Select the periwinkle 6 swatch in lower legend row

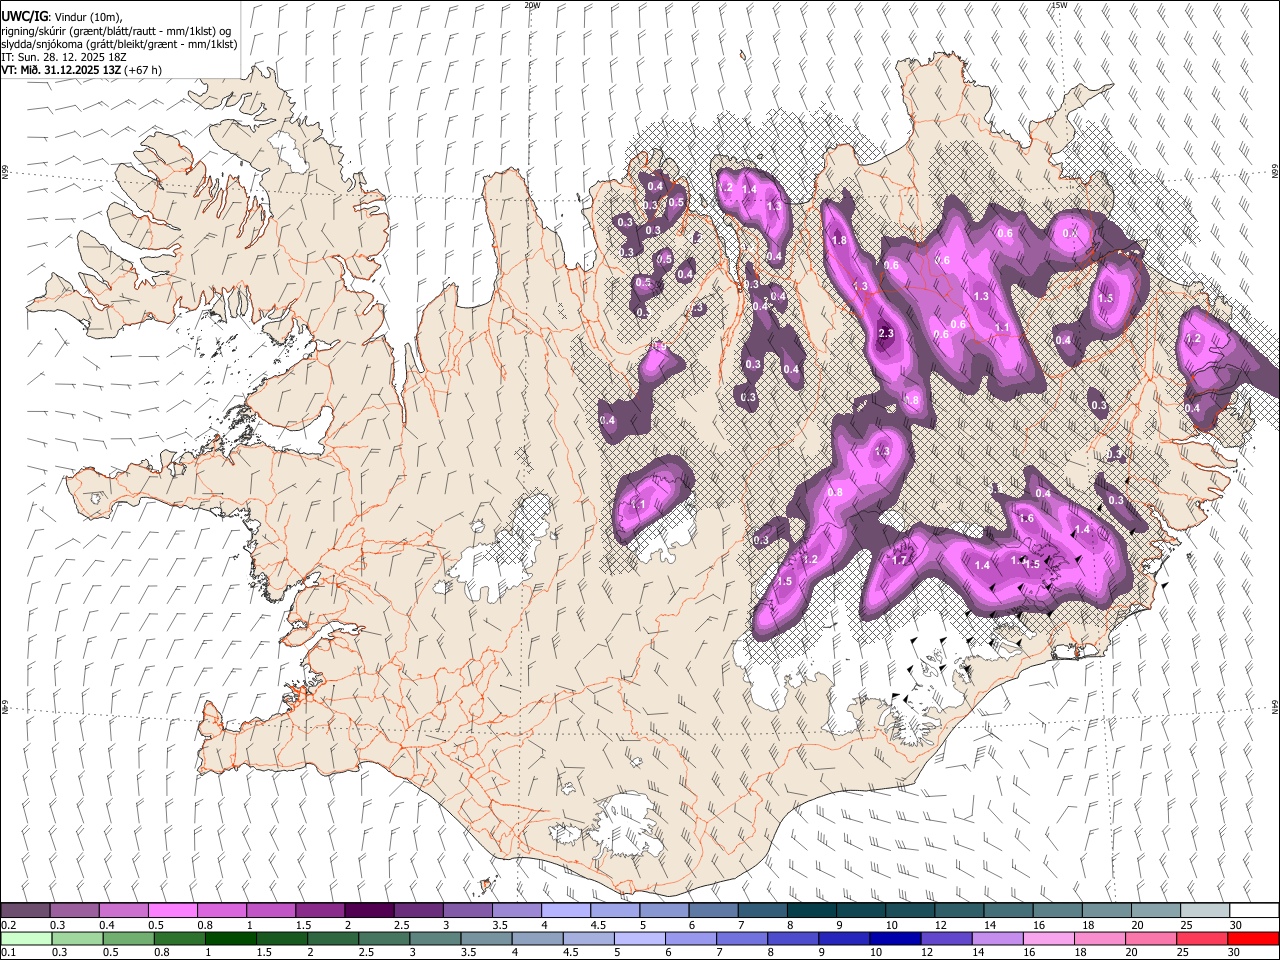point(690,939)
